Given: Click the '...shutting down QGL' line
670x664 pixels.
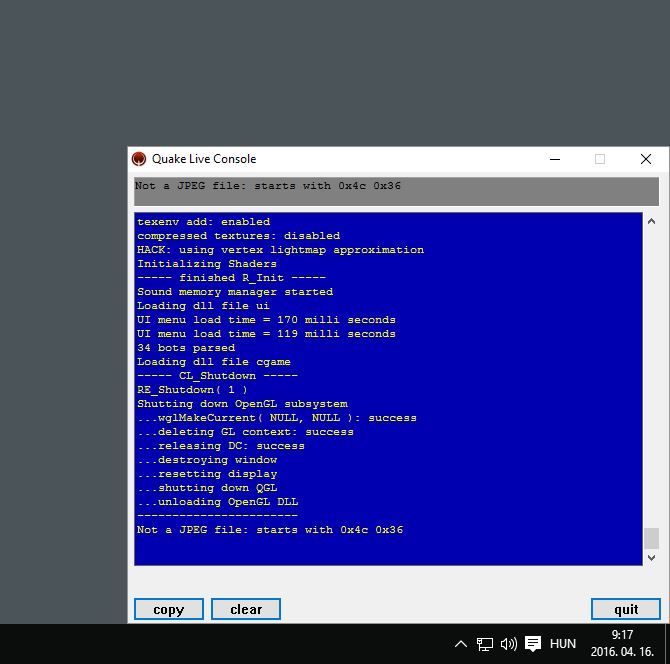Looking at the screenshot, I should [207, 488].
